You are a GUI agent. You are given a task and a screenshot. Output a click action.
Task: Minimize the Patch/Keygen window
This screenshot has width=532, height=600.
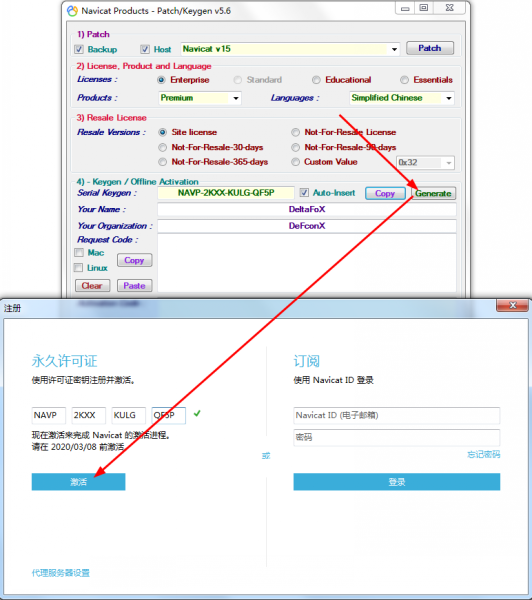[x=405, y=8]
